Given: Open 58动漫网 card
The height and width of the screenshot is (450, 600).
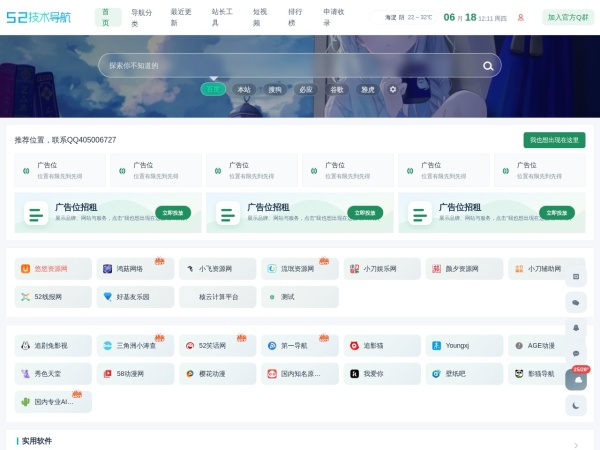Looking at the screenshot, I should tap(135, 373).
